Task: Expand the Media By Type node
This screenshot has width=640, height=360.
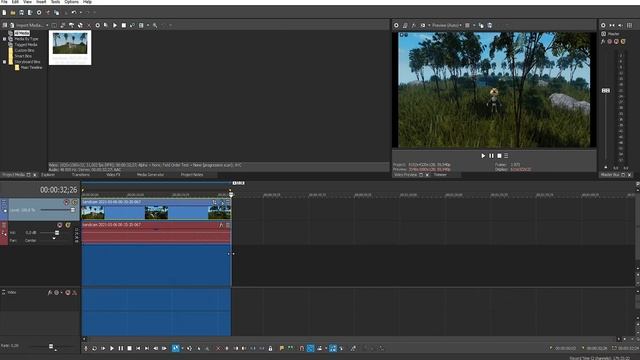Action: point(4,39)
